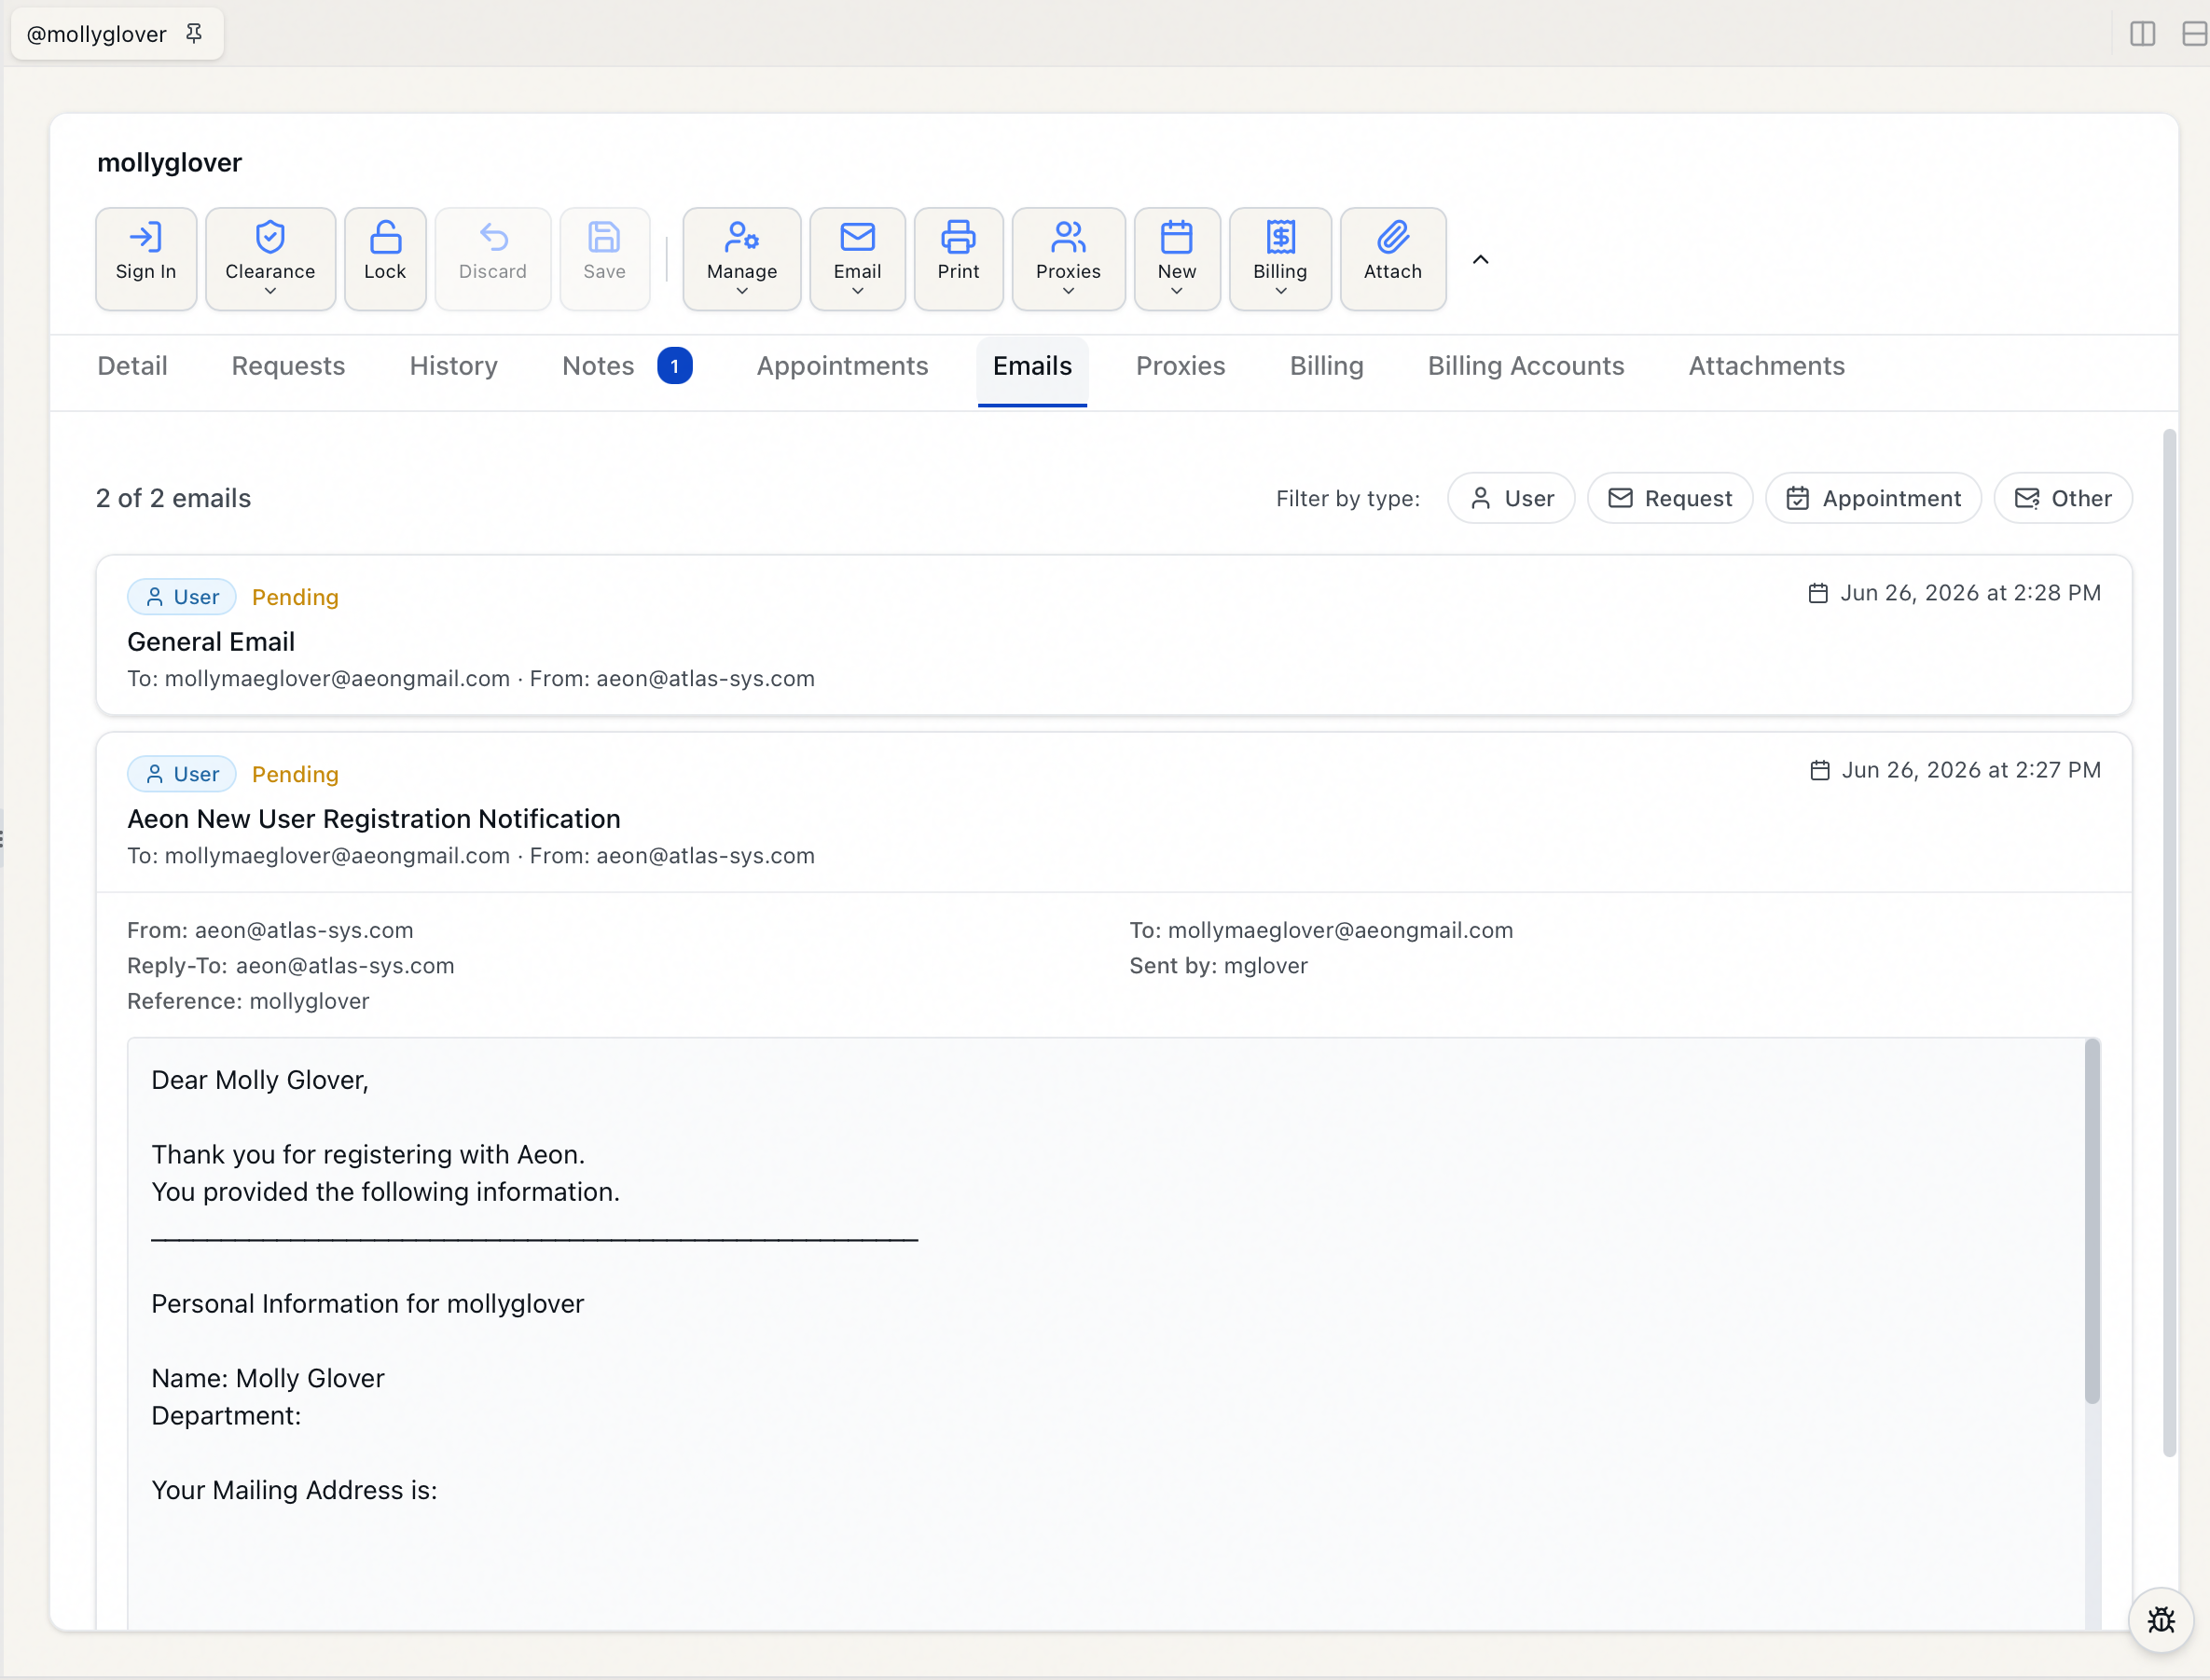This screenshot has width=2210, height=1680.
Task: Expand the Proxies dropdown chevron
Action: point(1068,291)
